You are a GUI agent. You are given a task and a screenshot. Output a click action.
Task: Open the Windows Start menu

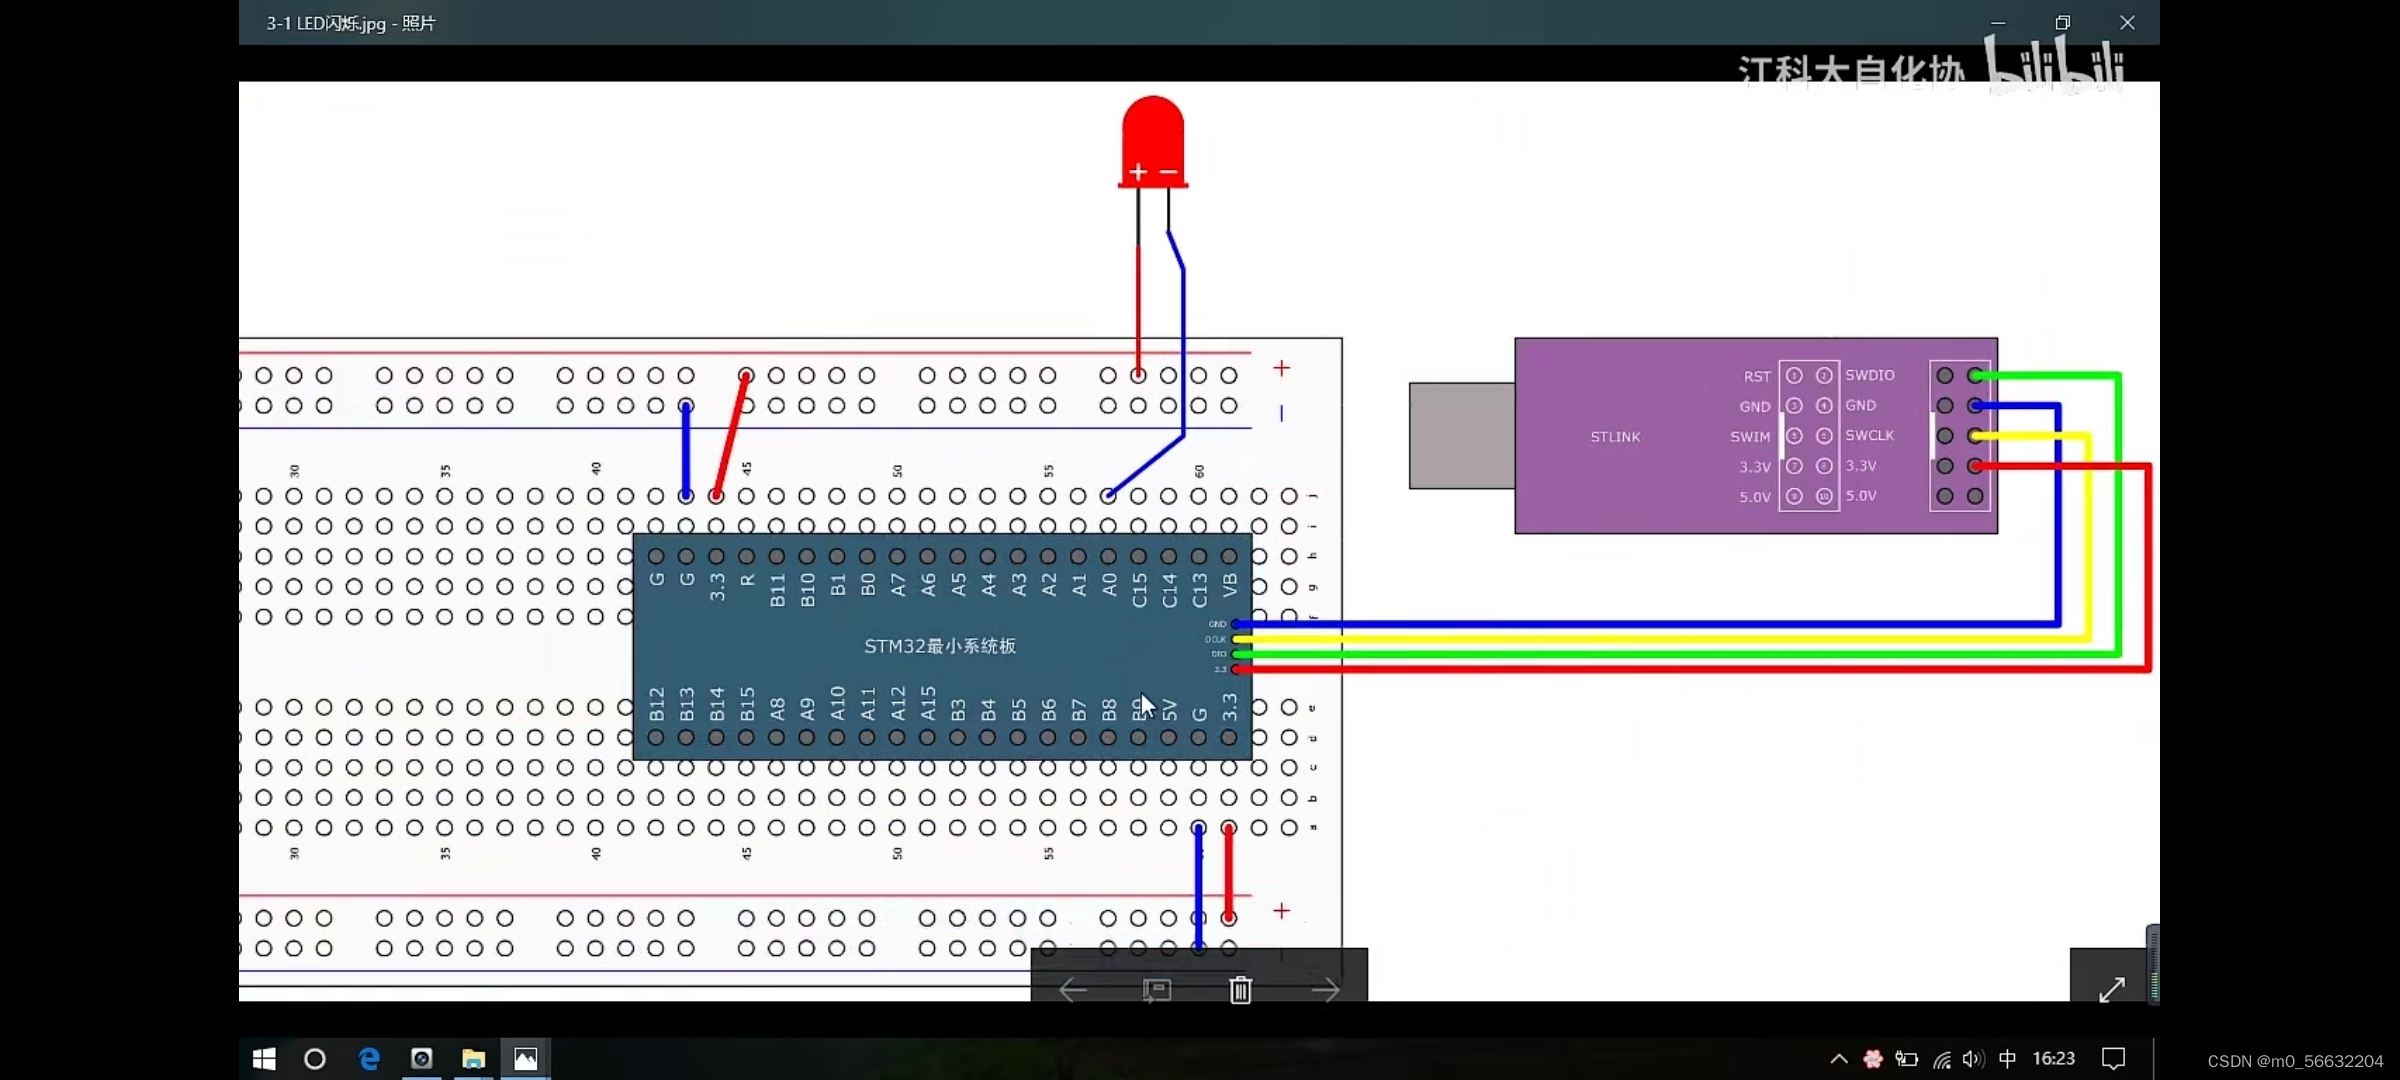pyautogui.click(x=264, y=1059)
